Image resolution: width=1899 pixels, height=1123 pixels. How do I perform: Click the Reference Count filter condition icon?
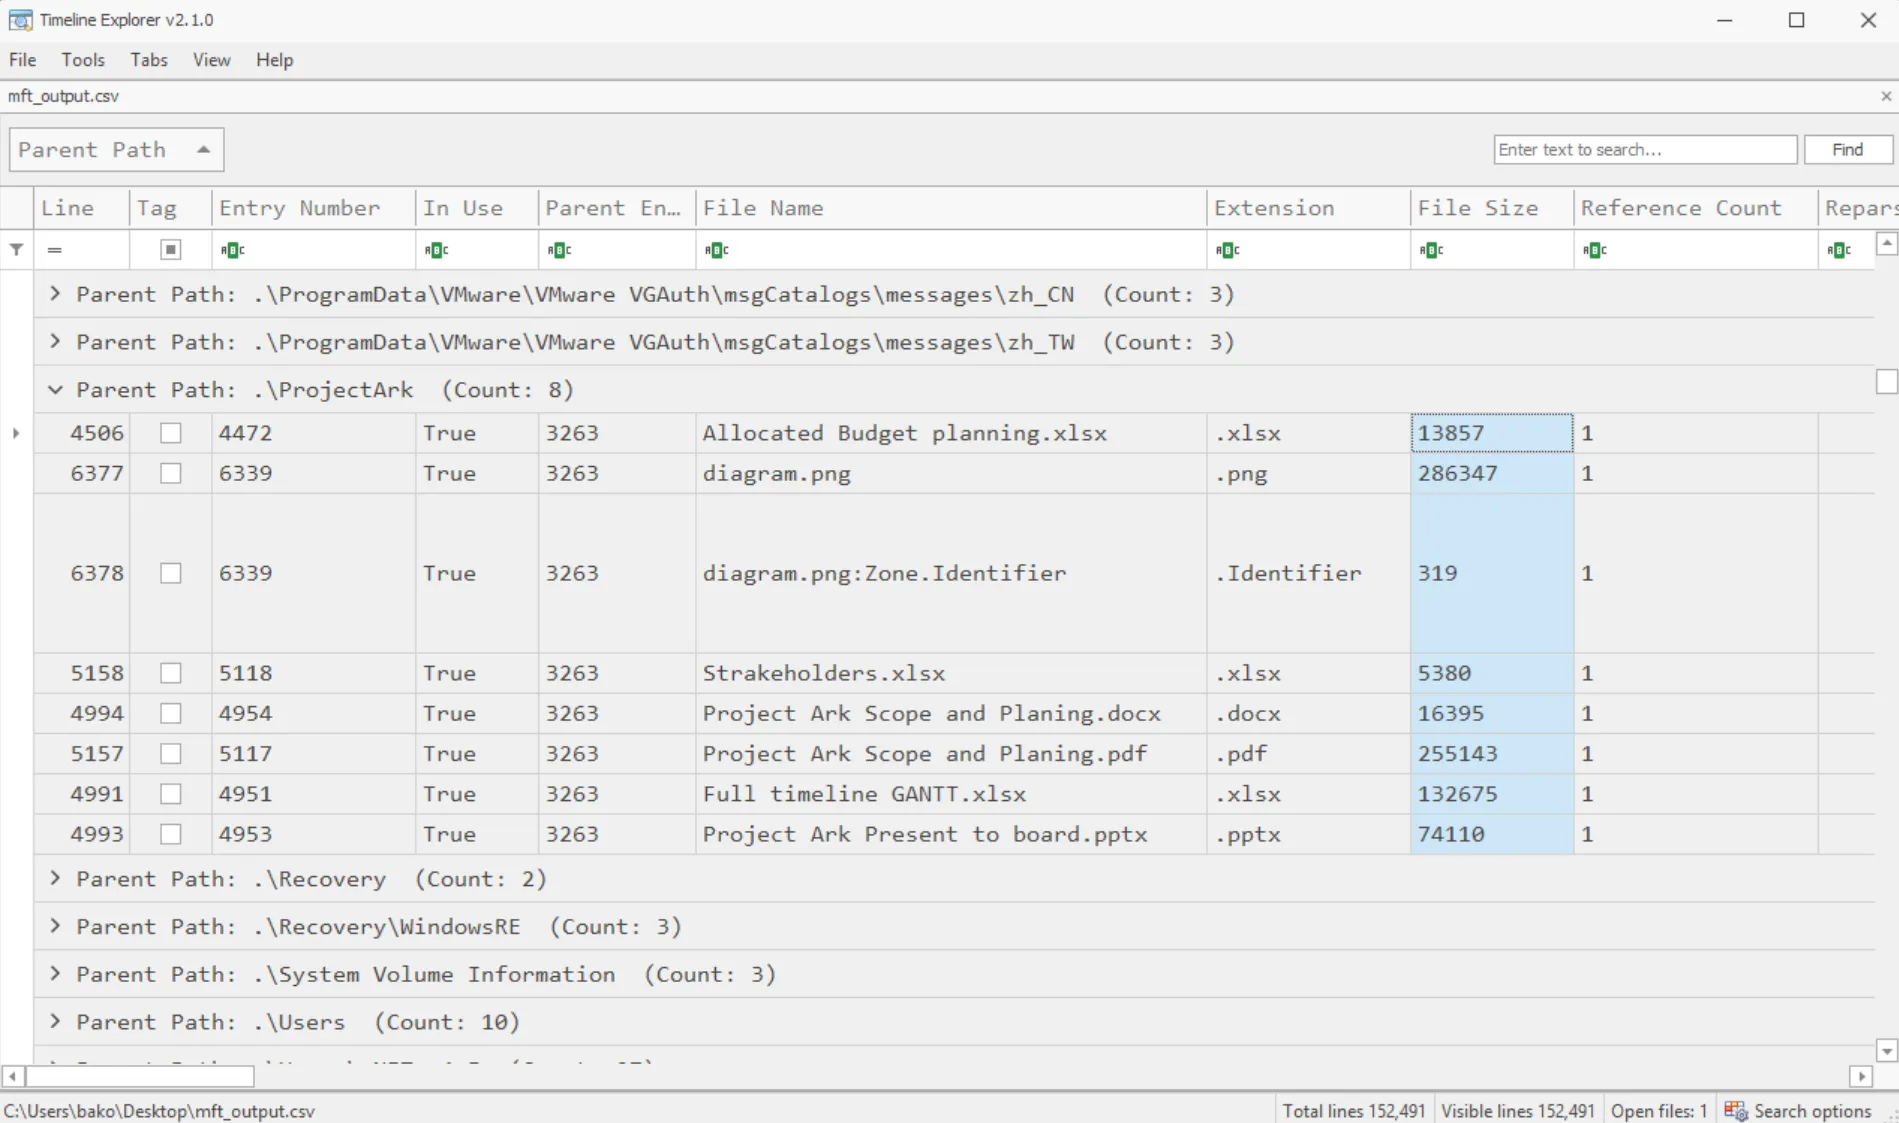(x=1595, y=250)
